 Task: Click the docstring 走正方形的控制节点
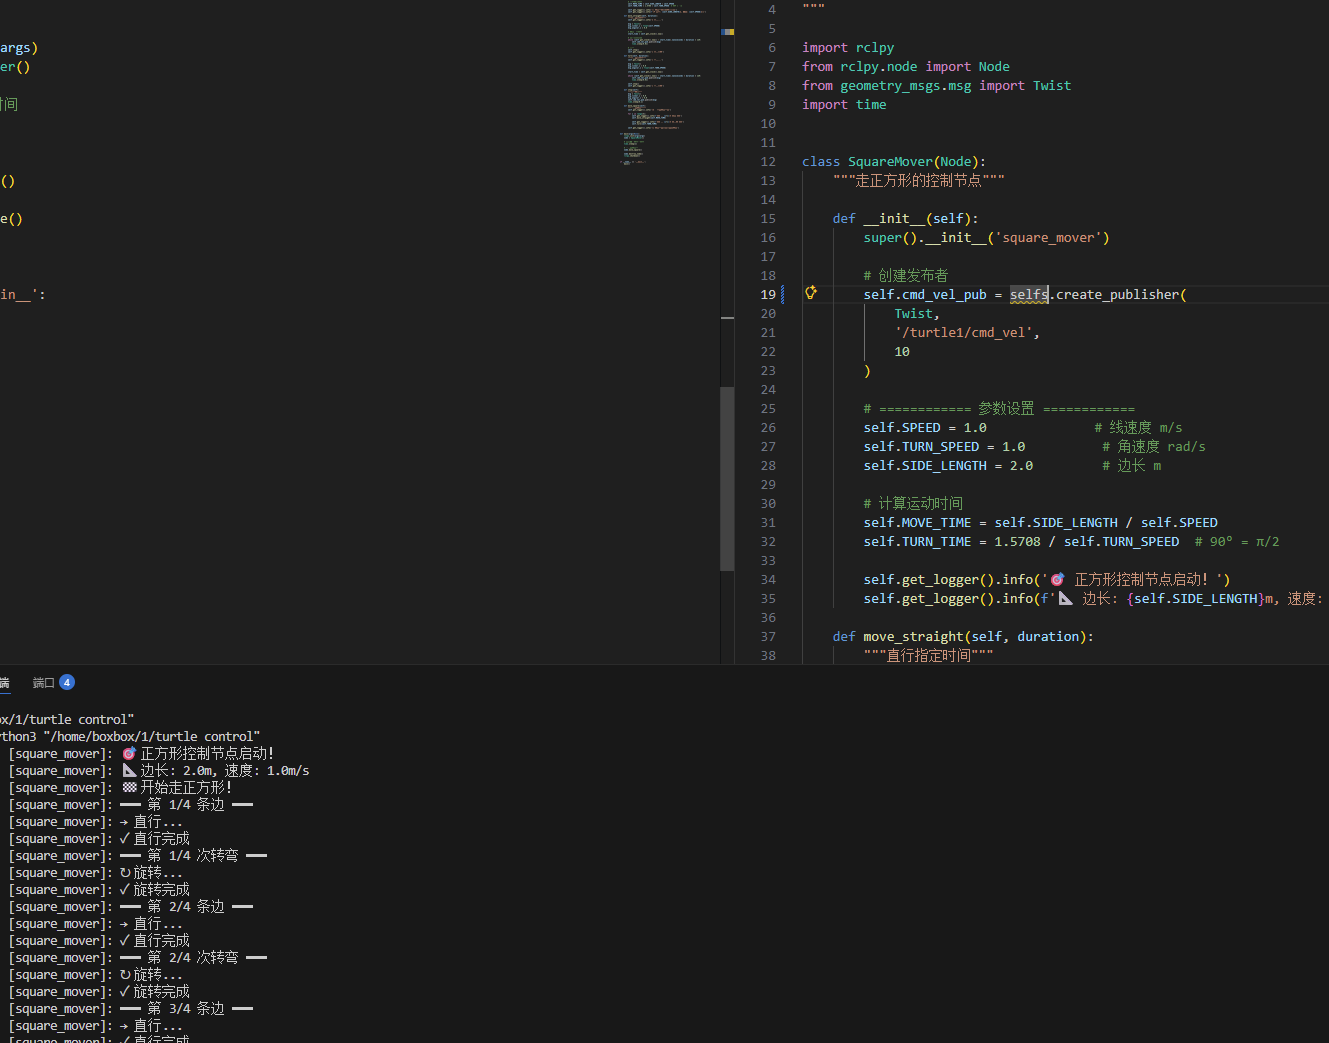pyautogui.click(x=919, y=181)
